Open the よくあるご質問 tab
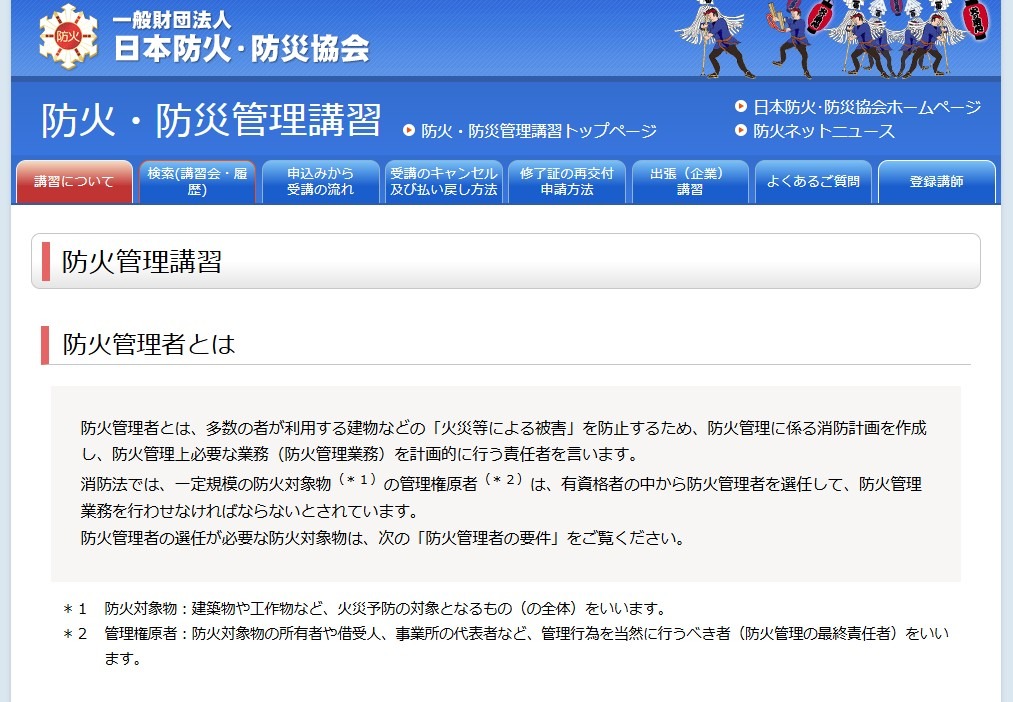1013x702 pixels. tap(813, 181)
